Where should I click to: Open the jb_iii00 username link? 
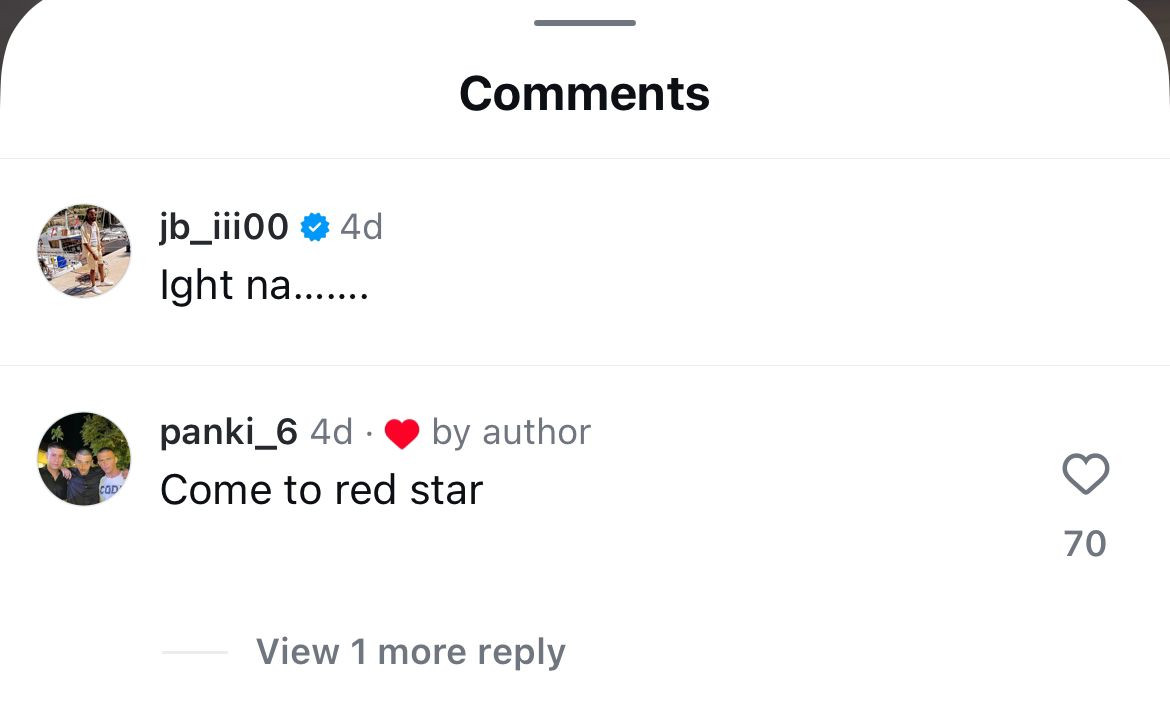[x=224, y=228]
